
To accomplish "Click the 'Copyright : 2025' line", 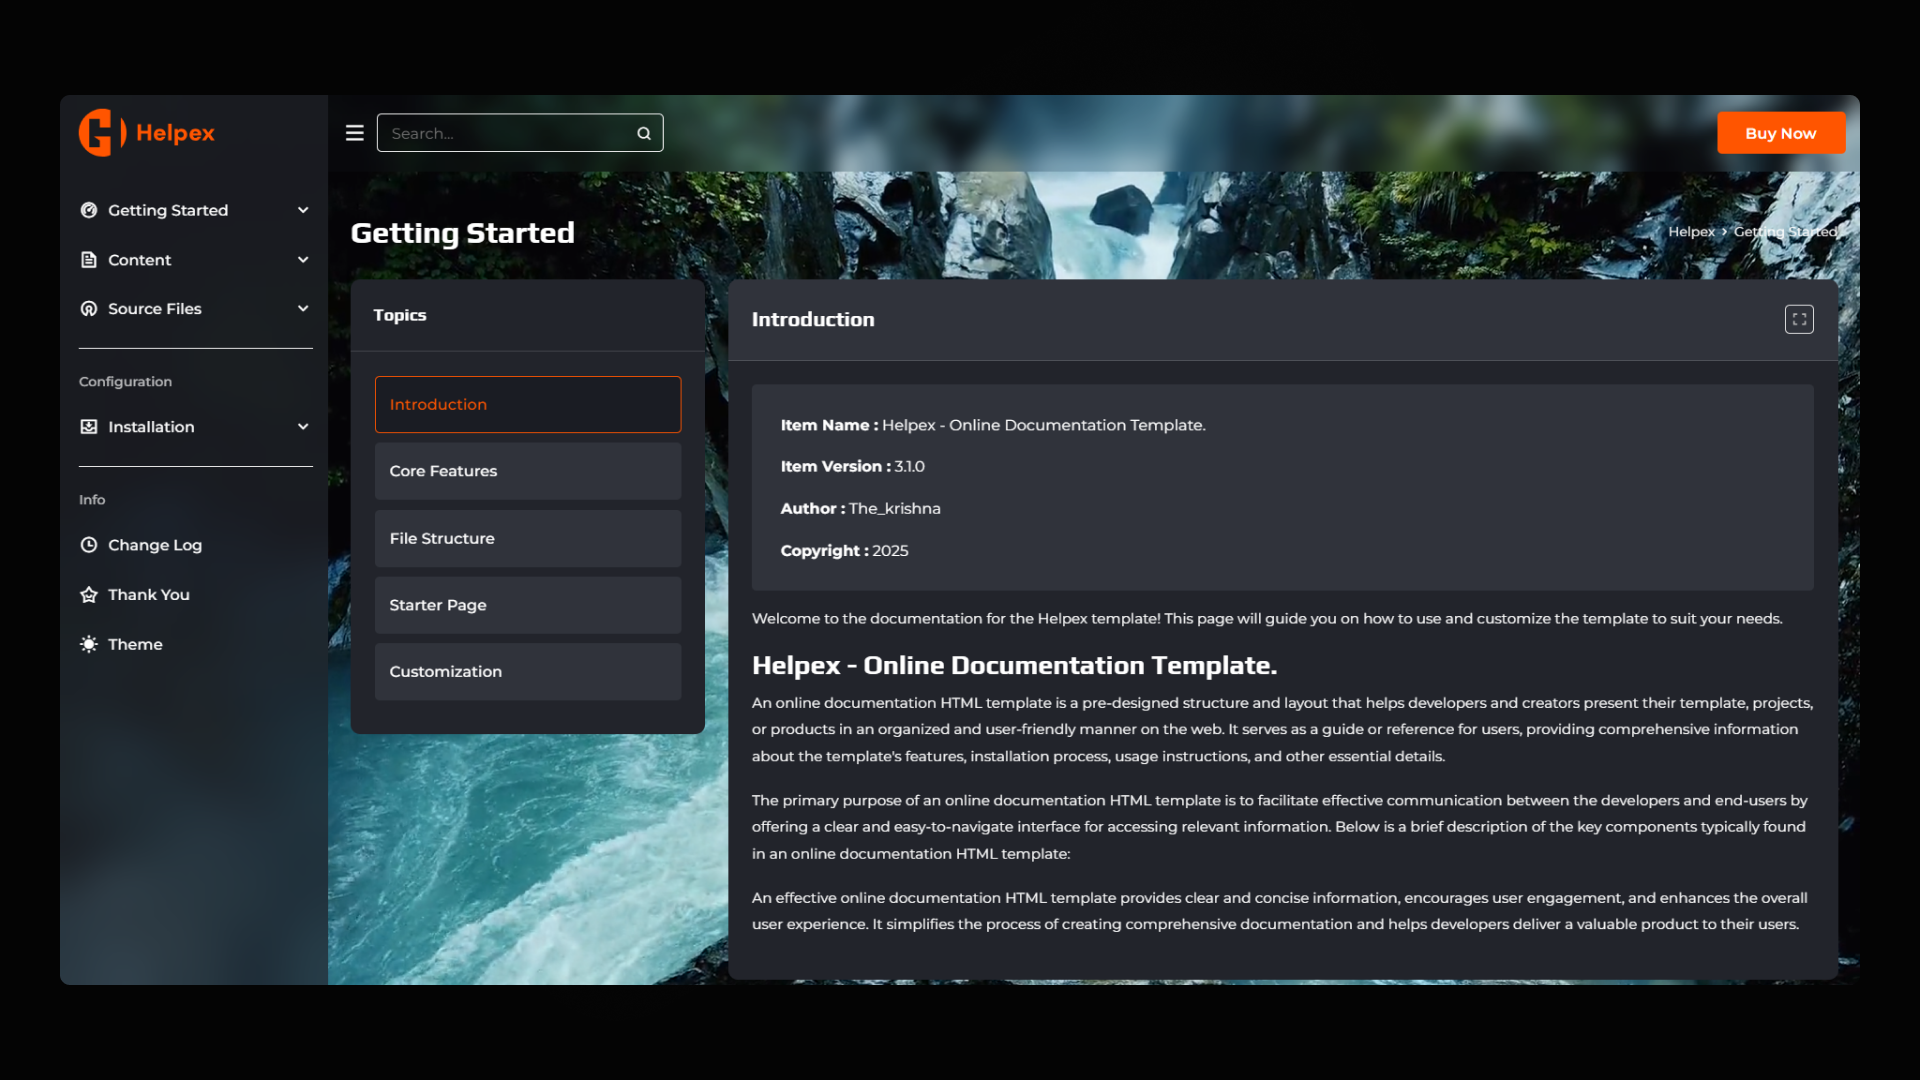I will 845,551.
